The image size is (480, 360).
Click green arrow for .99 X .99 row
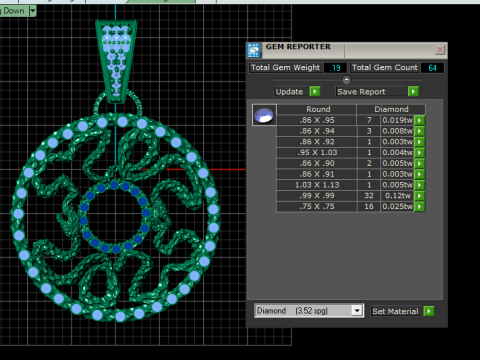click(420, 196)
